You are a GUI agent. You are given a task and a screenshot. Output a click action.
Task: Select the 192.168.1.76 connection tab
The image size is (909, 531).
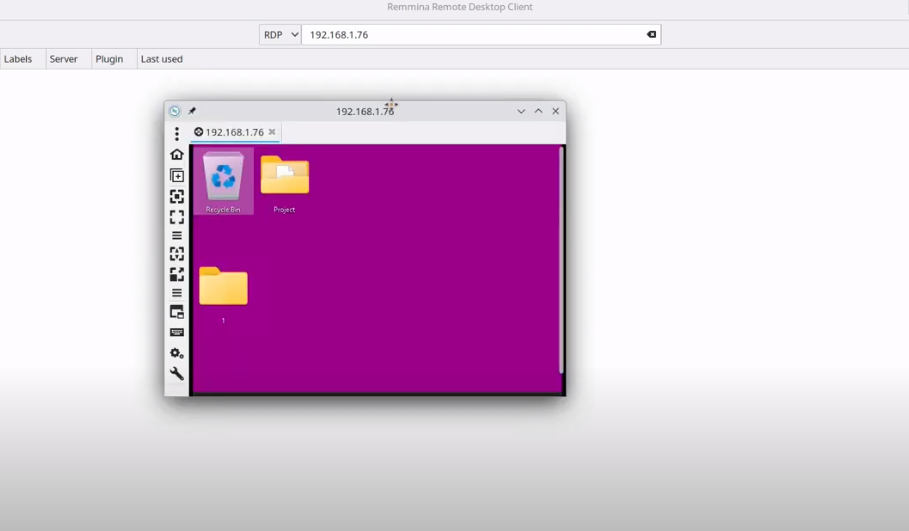[233, 132]
